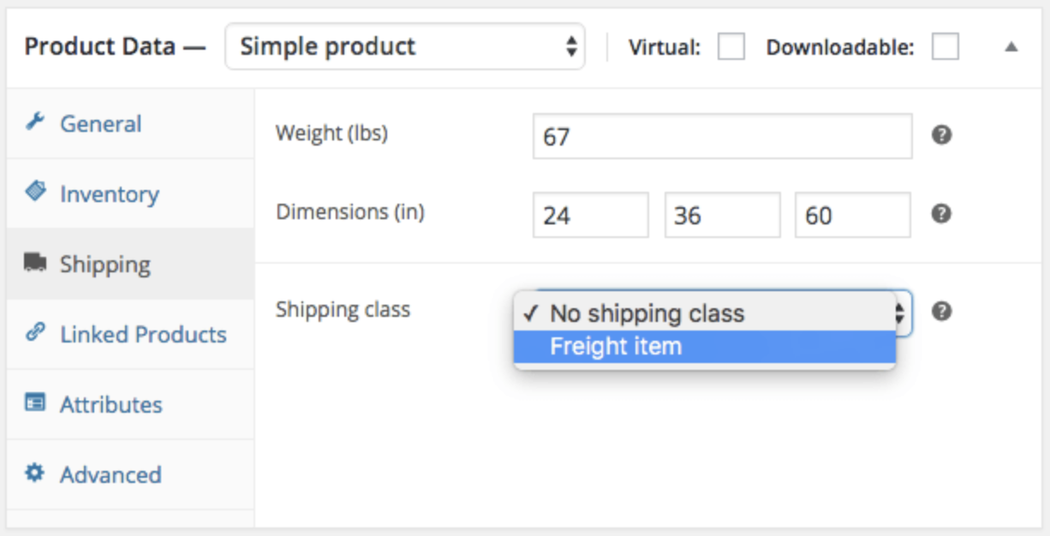Screen dimensions: 1050x536
Task: Click the Linked Products link icon
Action: pos(35,333)
